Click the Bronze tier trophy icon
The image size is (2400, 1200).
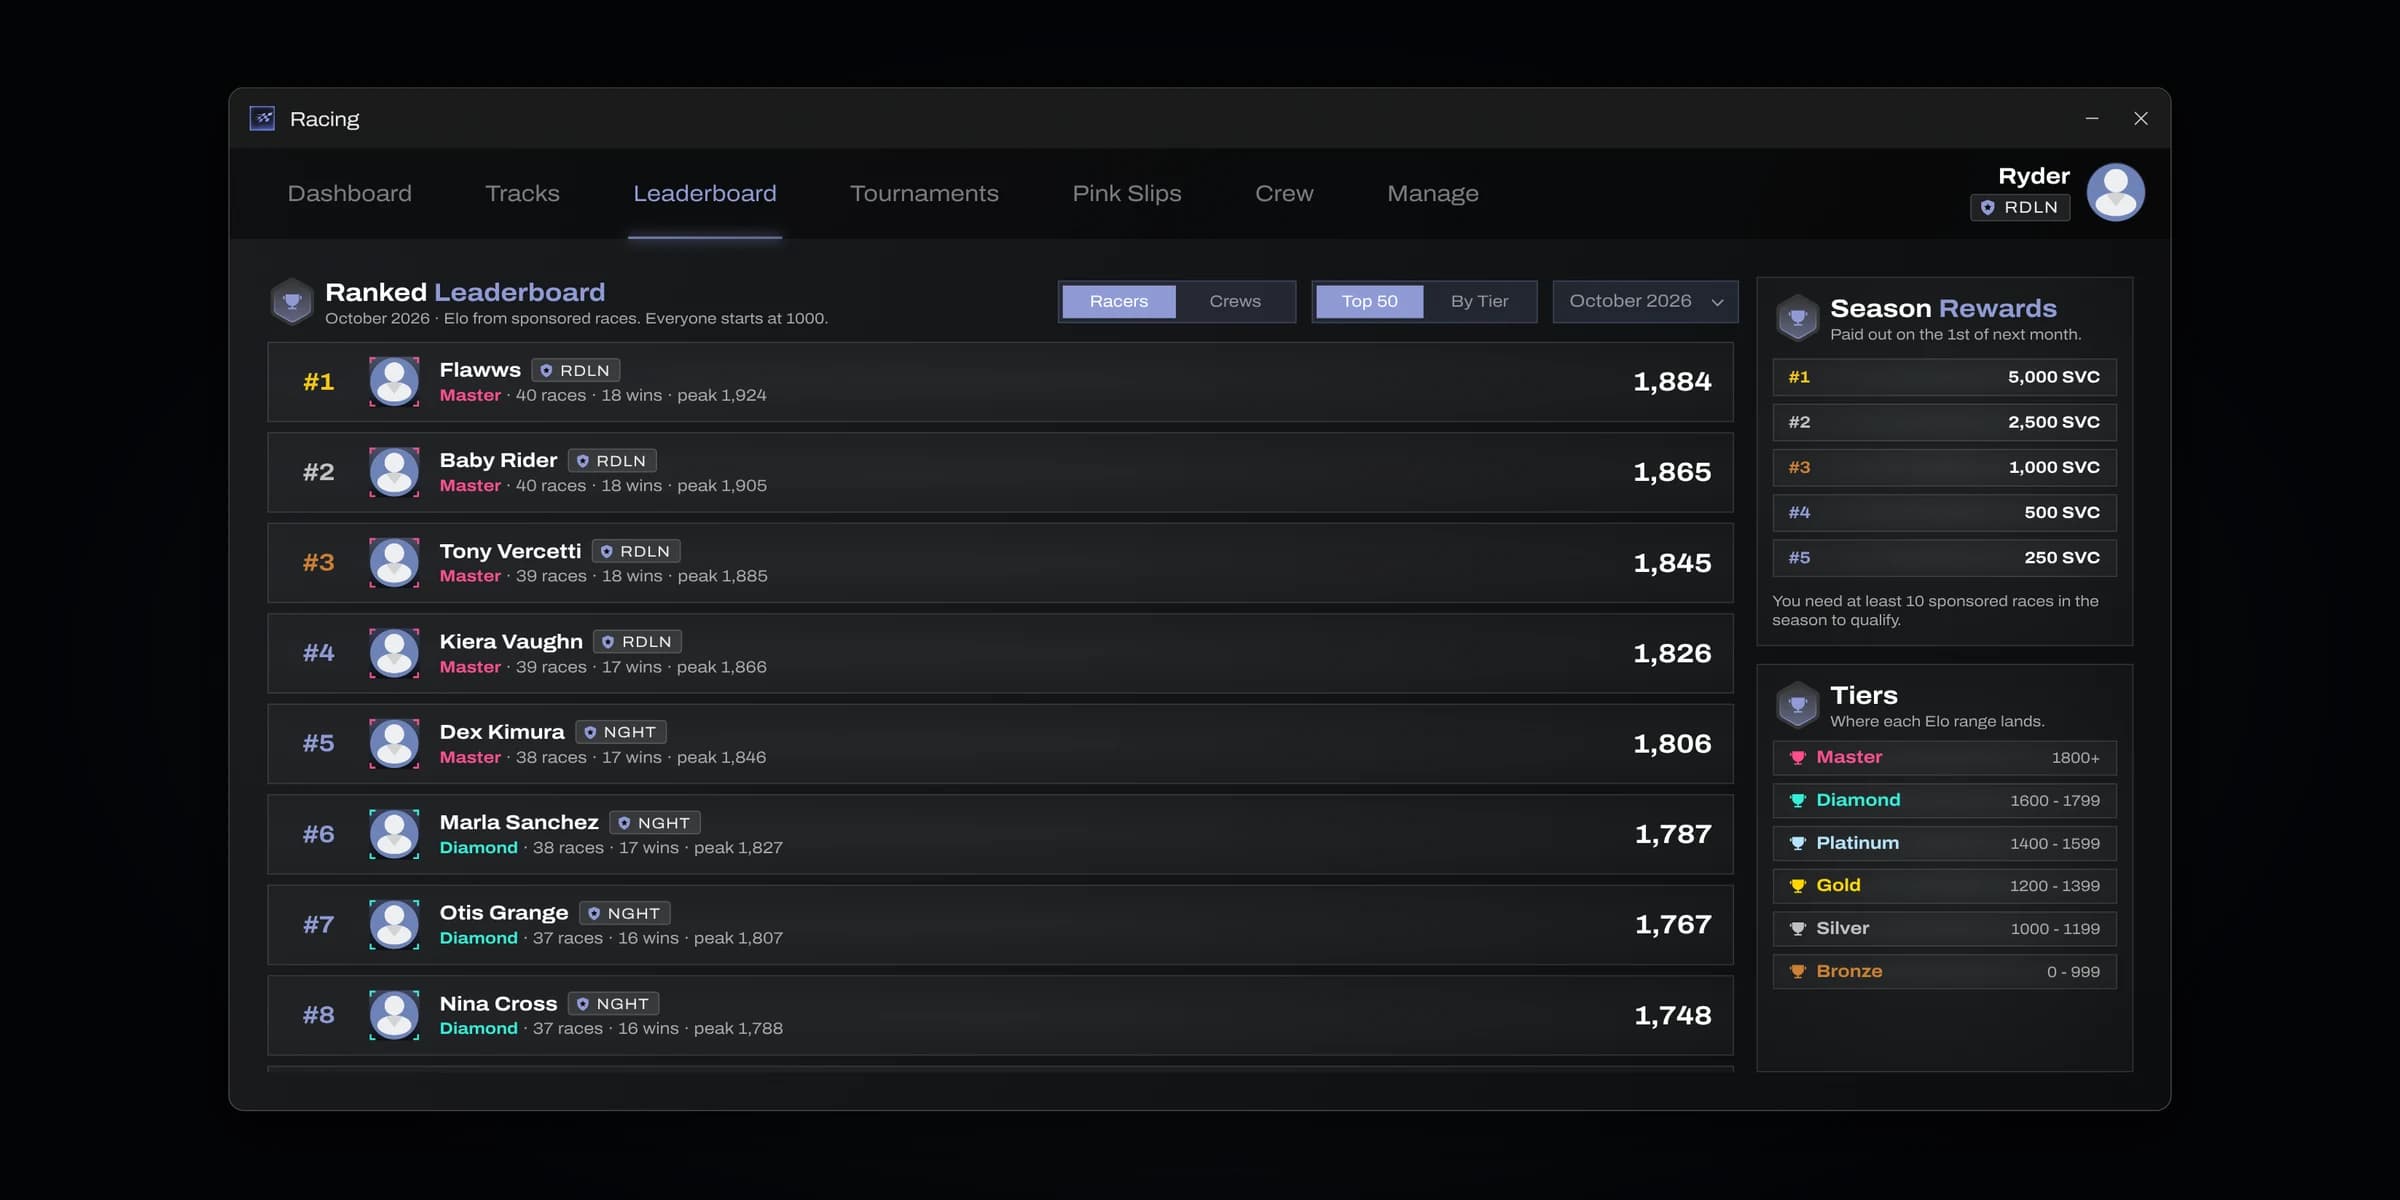coord(1797,971)
